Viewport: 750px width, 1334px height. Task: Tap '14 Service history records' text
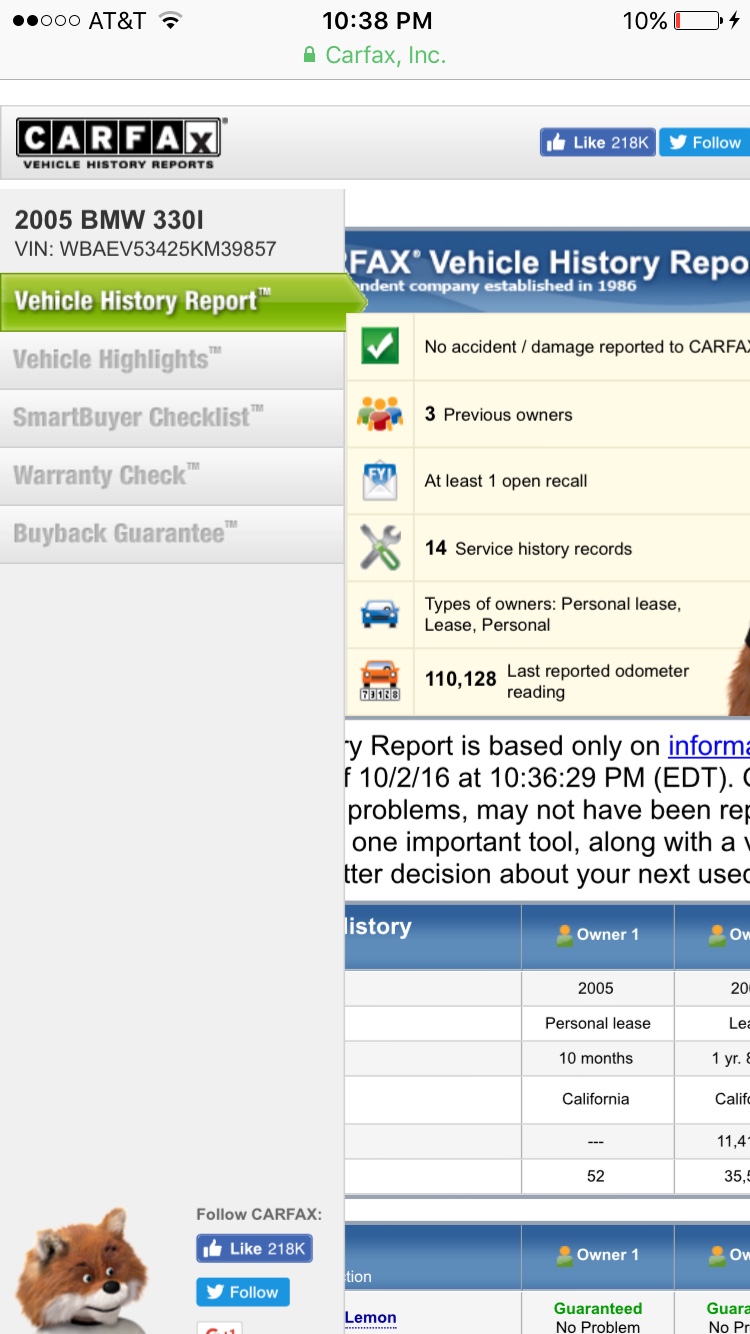(528, 548)
